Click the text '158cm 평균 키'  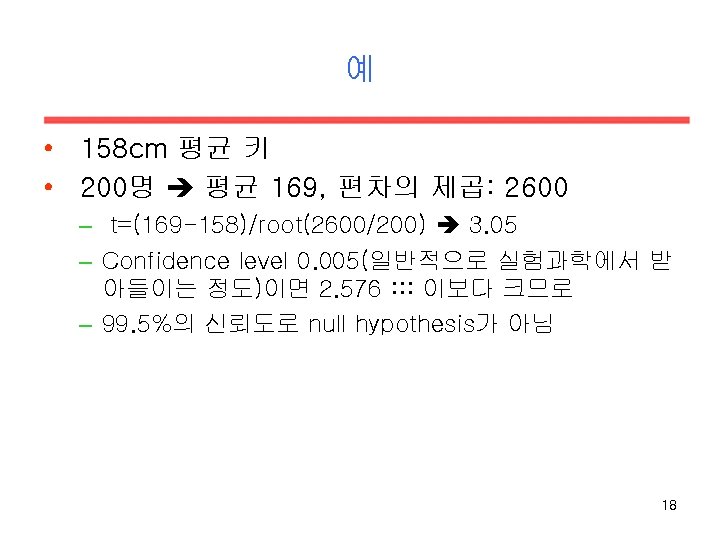175,148
